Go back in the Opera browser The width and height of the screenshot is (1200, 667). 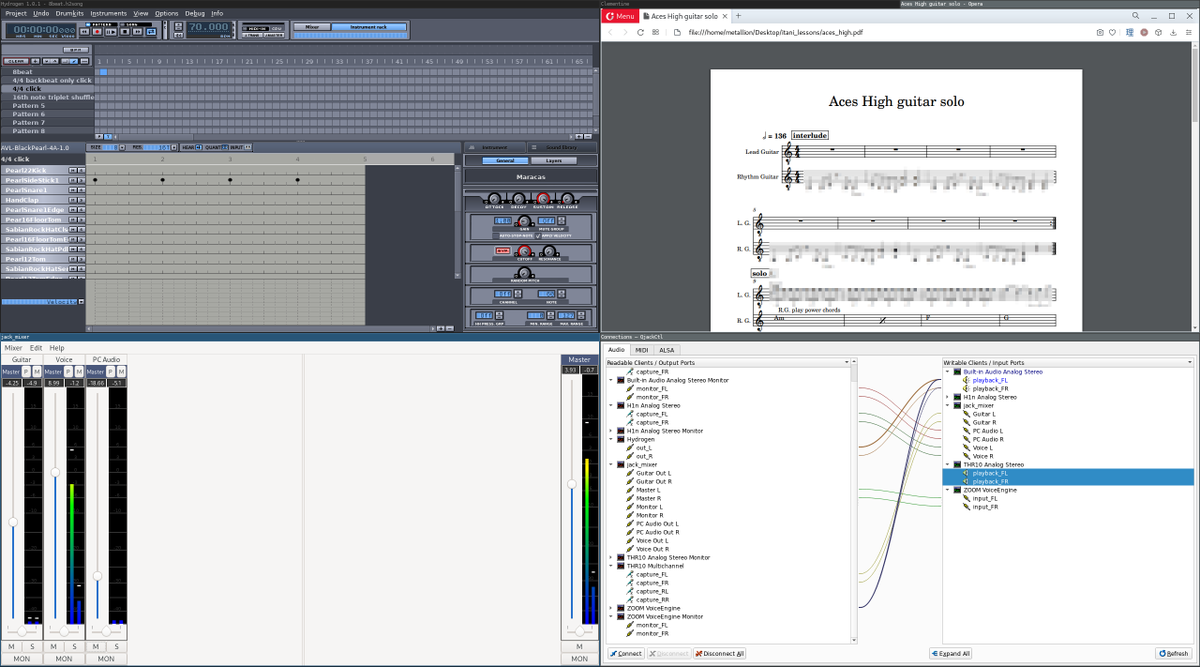pos(610,32)
